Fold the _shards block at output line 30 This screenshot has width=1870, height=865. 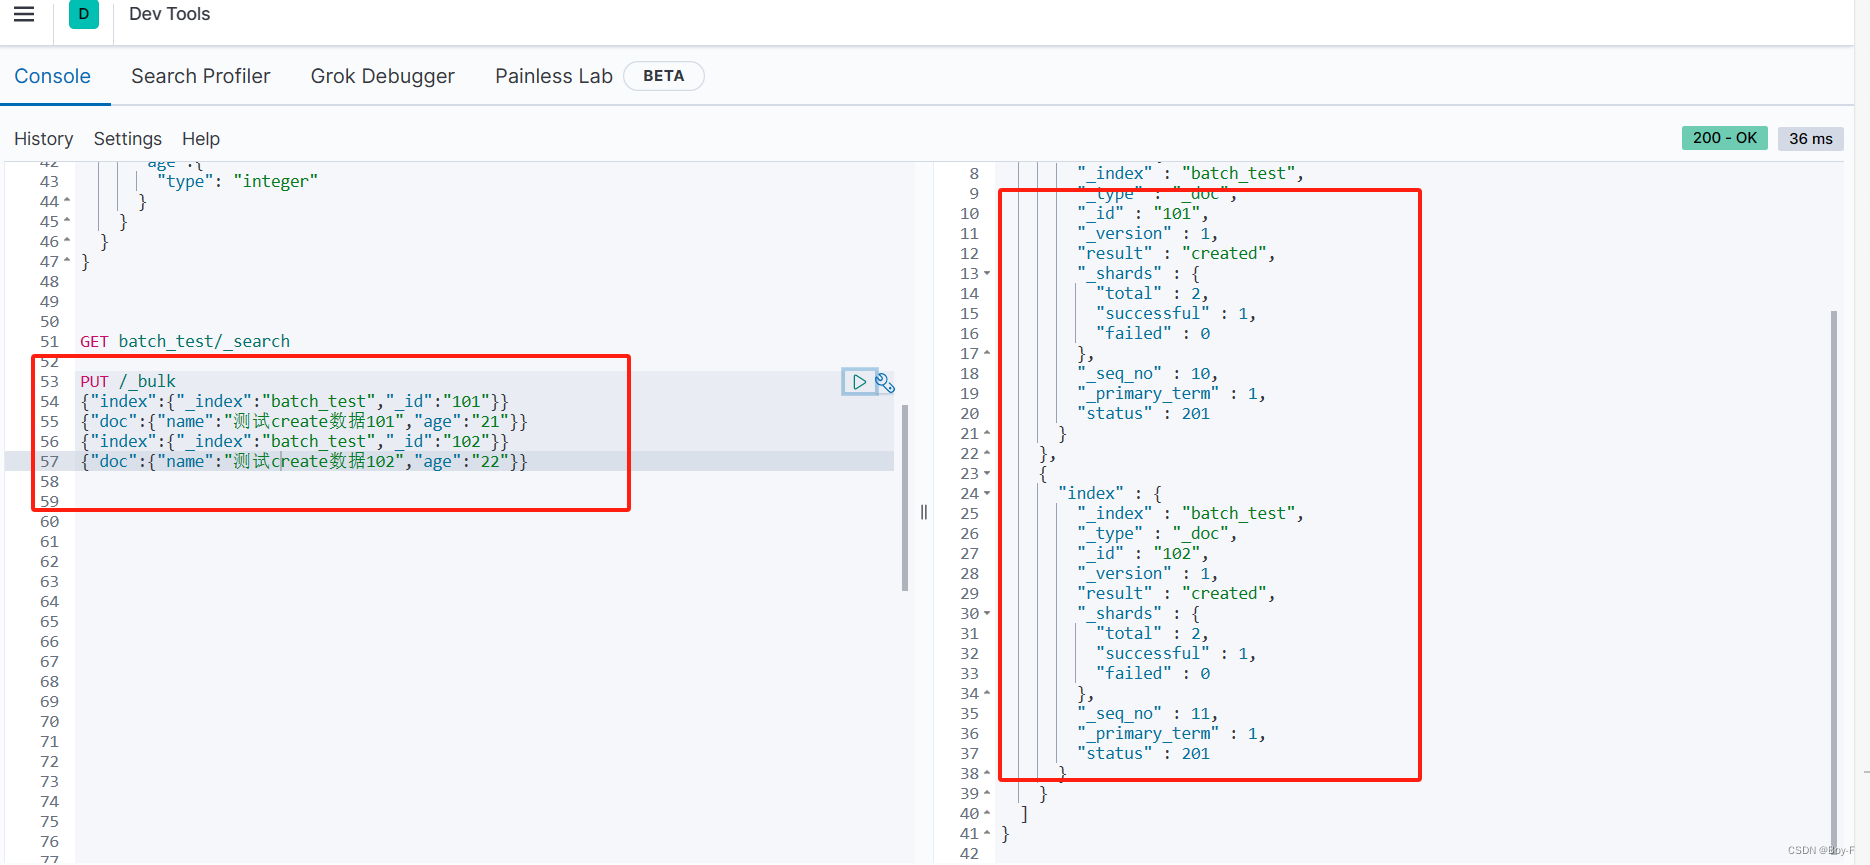987,613
